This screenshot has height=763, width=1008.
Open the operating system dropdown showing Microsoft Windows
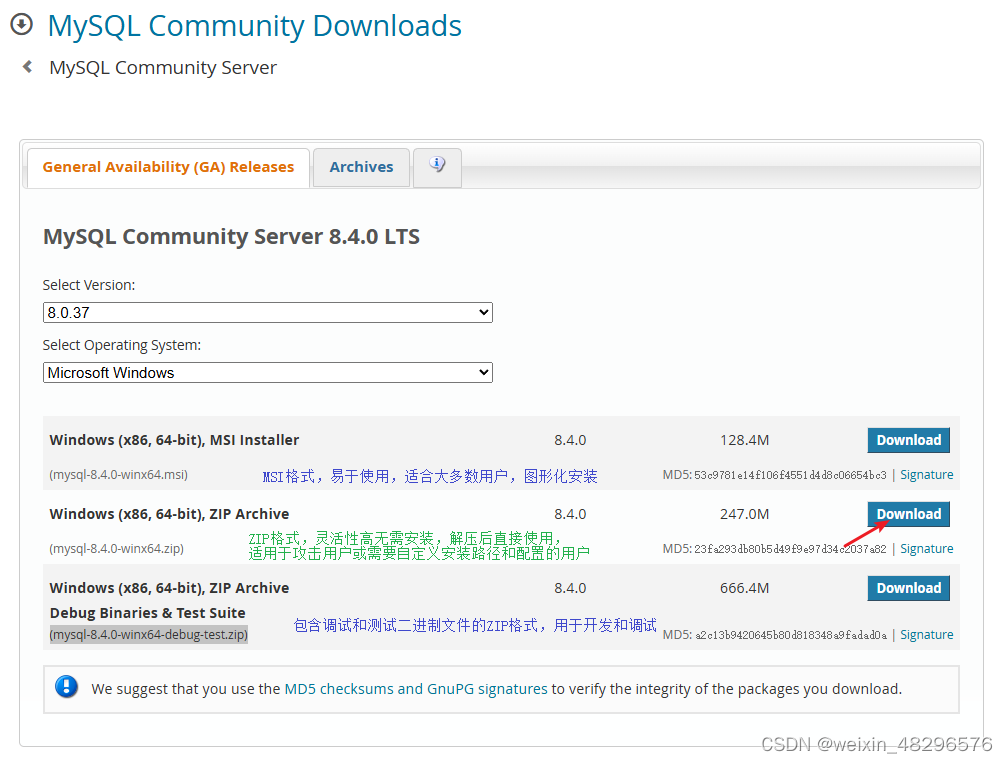(x=267, y=373)
